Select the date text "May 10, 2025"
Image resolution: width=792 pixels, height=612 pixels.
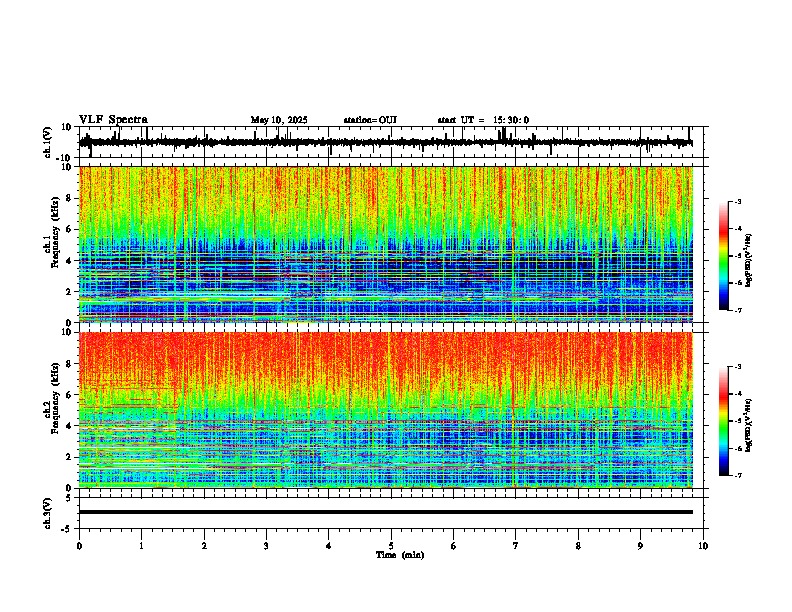279,120
